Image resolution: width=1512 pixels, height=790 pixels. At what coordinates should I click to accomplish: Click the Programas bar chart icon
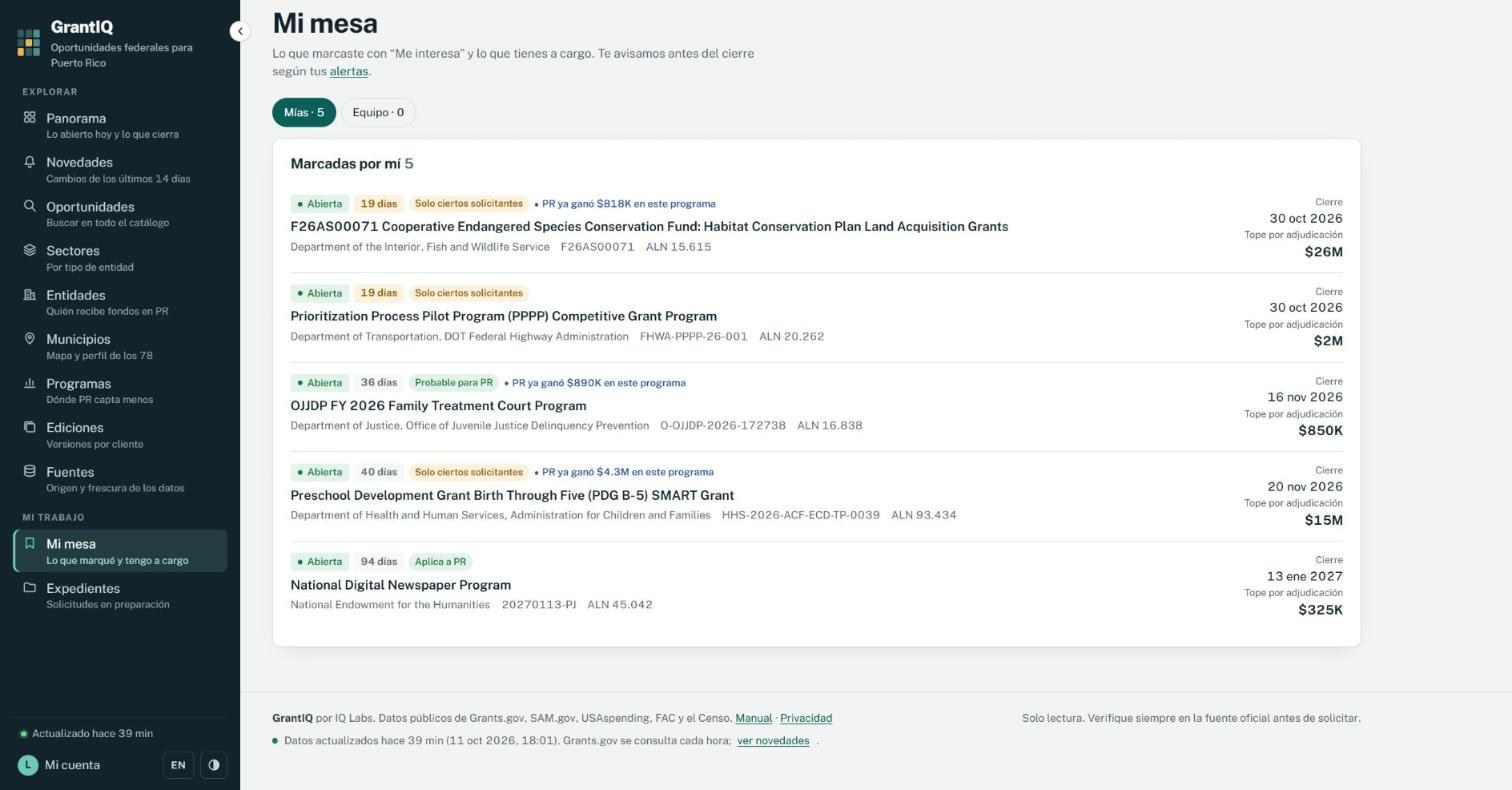coord(30,383)
